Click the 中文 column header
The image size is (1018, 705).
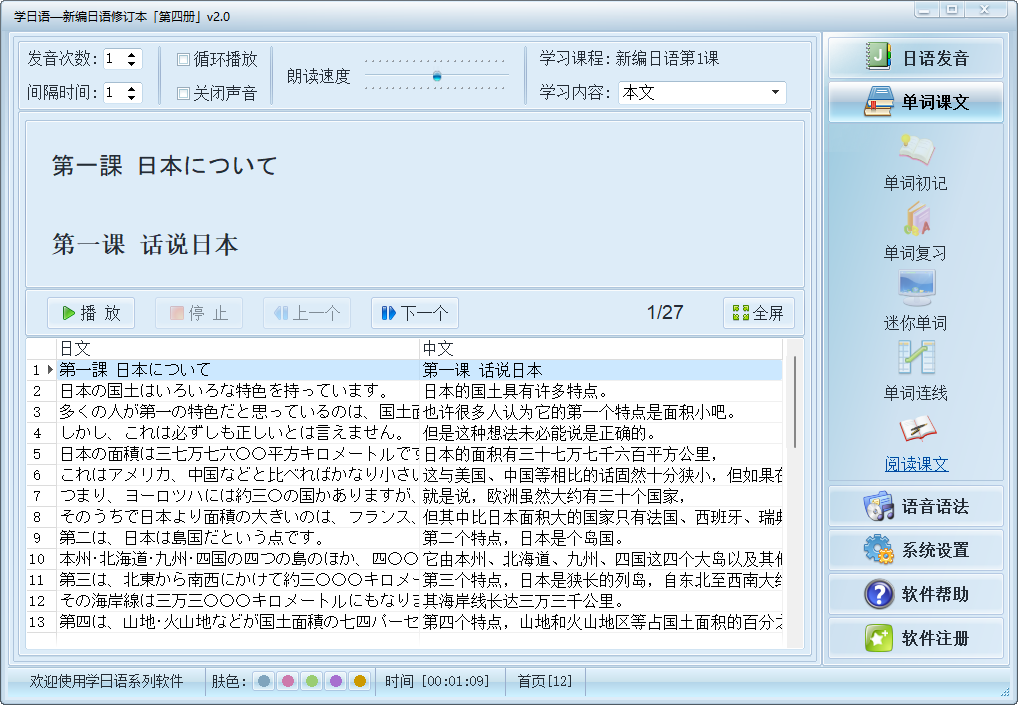point(601,349)
